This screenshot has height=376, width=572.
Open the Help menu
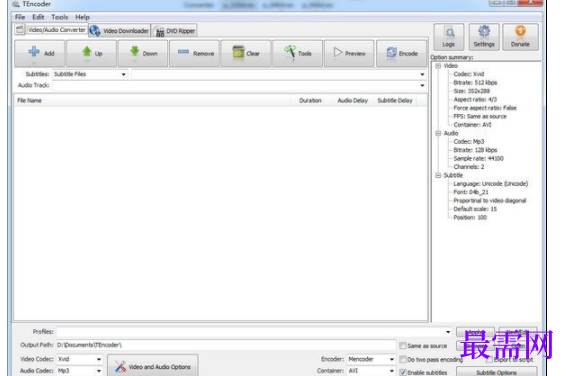coord(82,17)
